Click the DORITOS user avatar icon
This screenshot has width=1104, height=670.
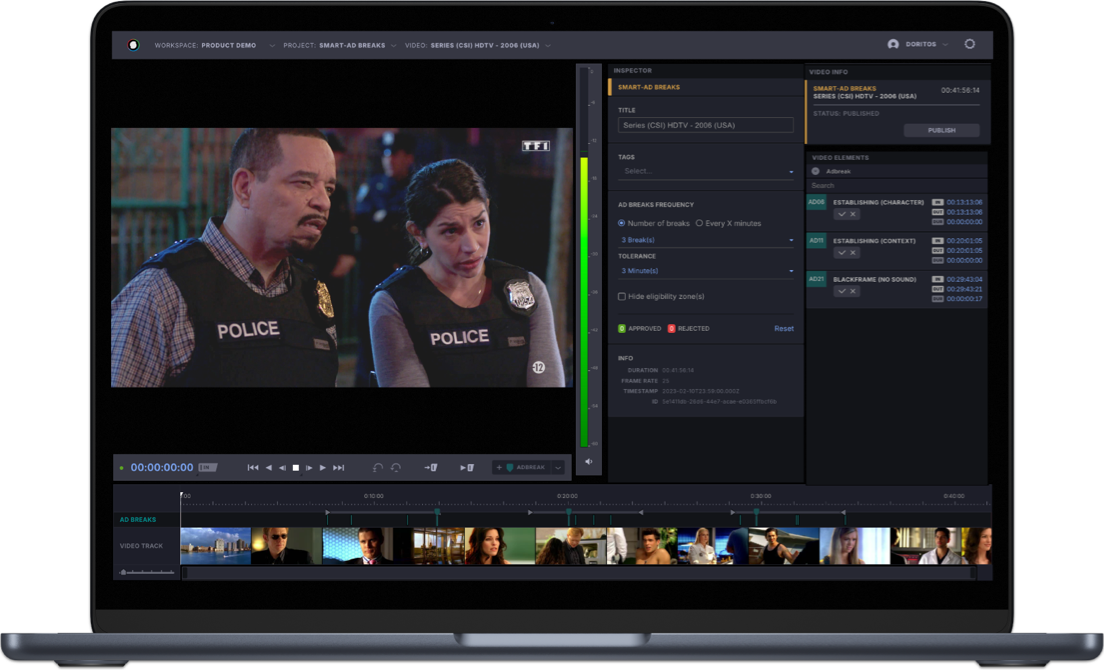[893, 44]
